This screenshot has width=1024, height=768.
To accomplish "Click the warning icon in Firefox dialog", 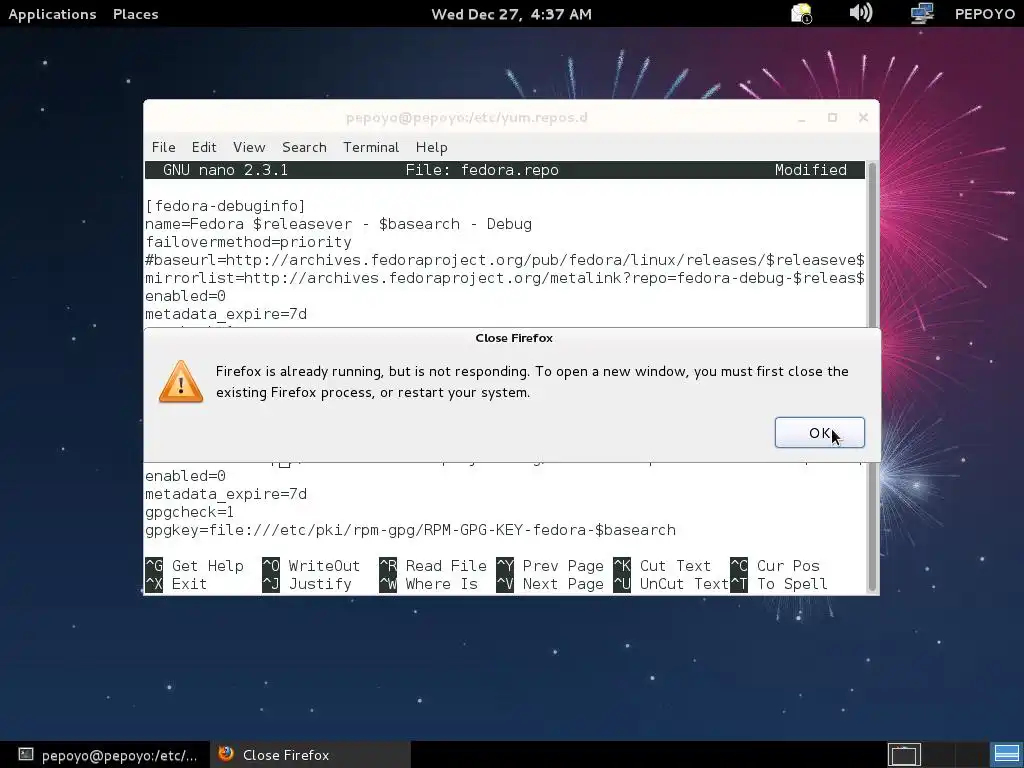I will tap(181, 381).
